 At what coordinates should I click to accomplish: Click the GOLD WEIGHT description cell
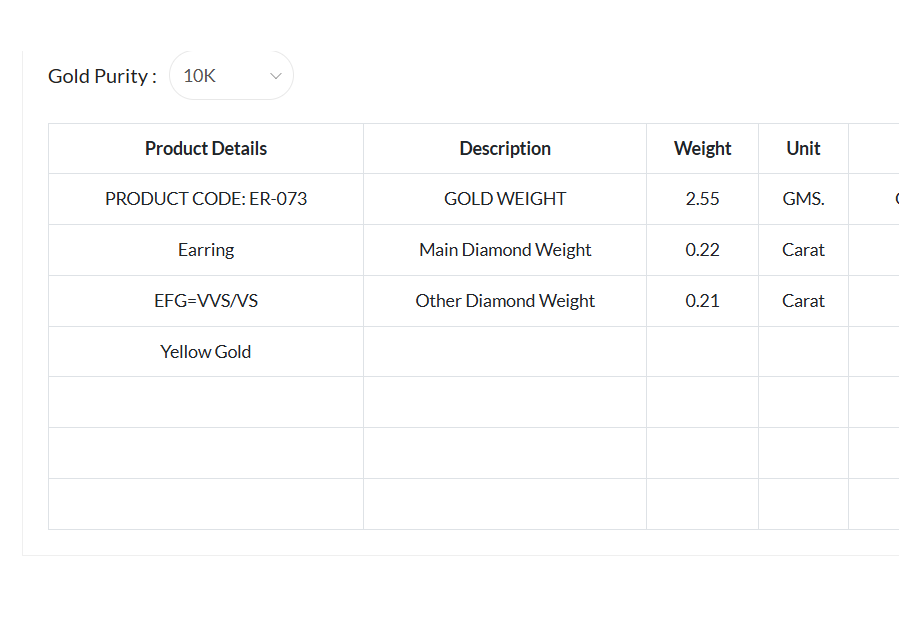pyautogui.click(x=505, y=199)
